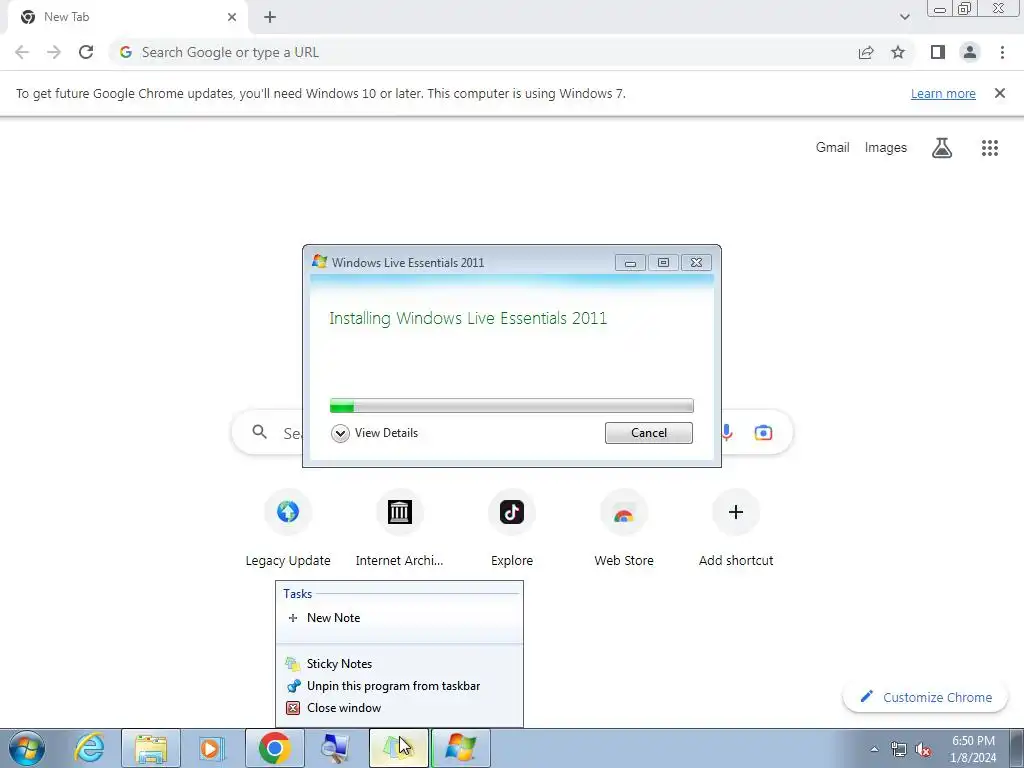Bookmark this tab with the star icon
This screenshot has height=768, width=1024.
point(898,52)
